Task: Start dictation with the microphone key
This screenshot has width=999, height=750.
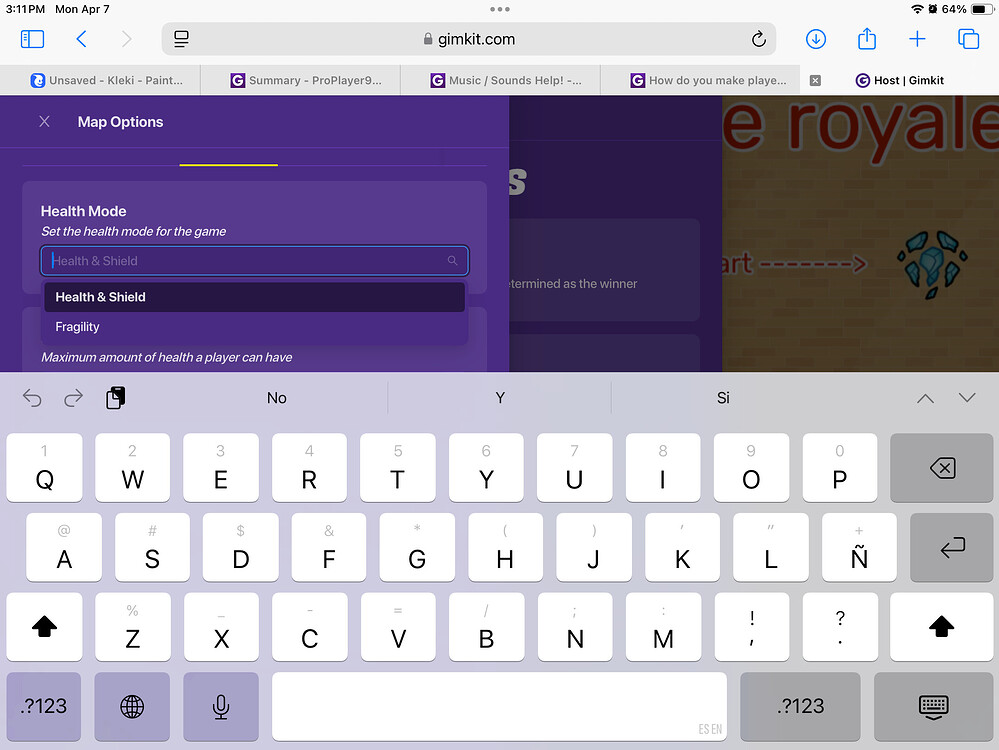Action: 220,707
